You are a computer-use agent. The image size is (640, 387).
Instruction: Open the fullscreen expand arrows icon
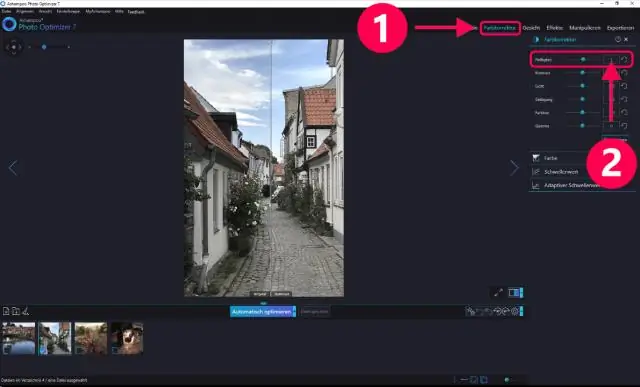pyautogui.click(x=498, y=292)
